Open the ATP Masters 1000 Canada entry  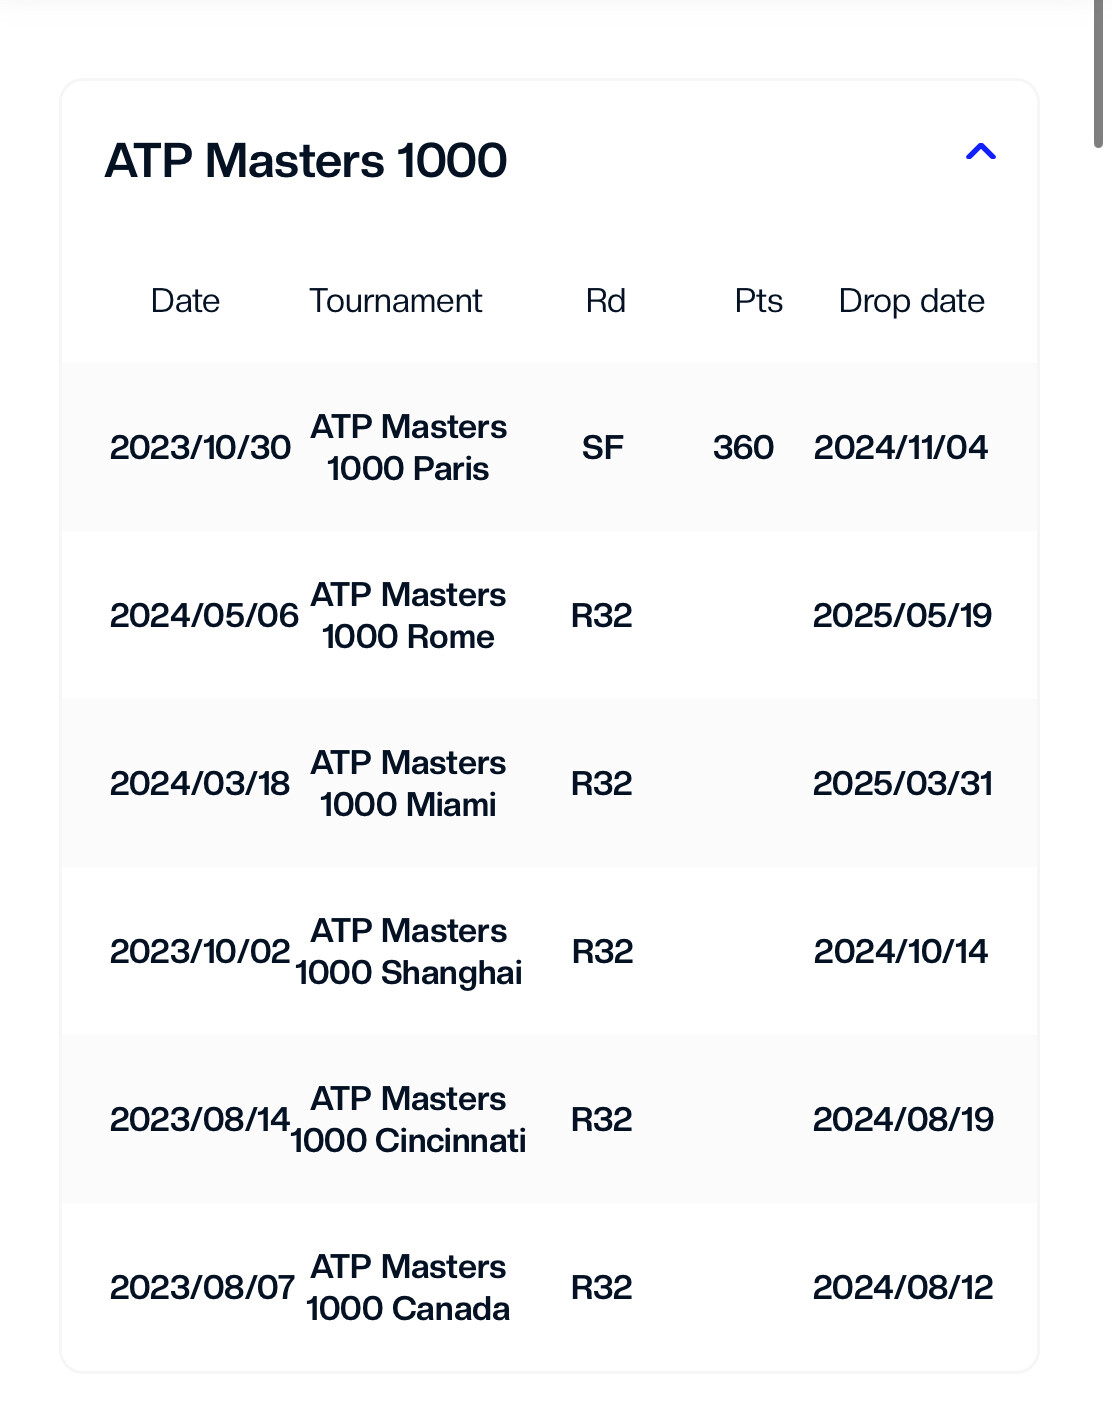(x=408, y=1287)
